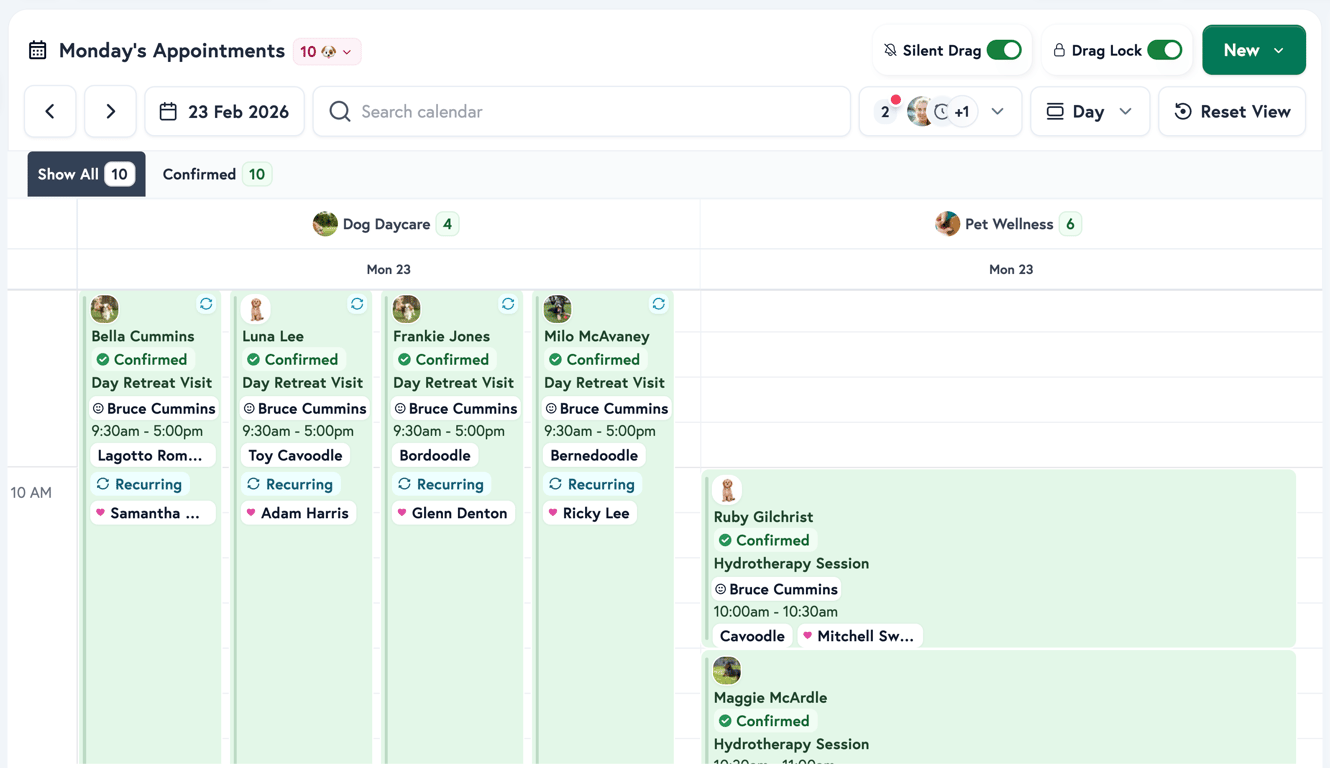This screenshot has width=1330, height=768.
Task: Click the heart icon next to Adam Harris
Action: [250, 513]
